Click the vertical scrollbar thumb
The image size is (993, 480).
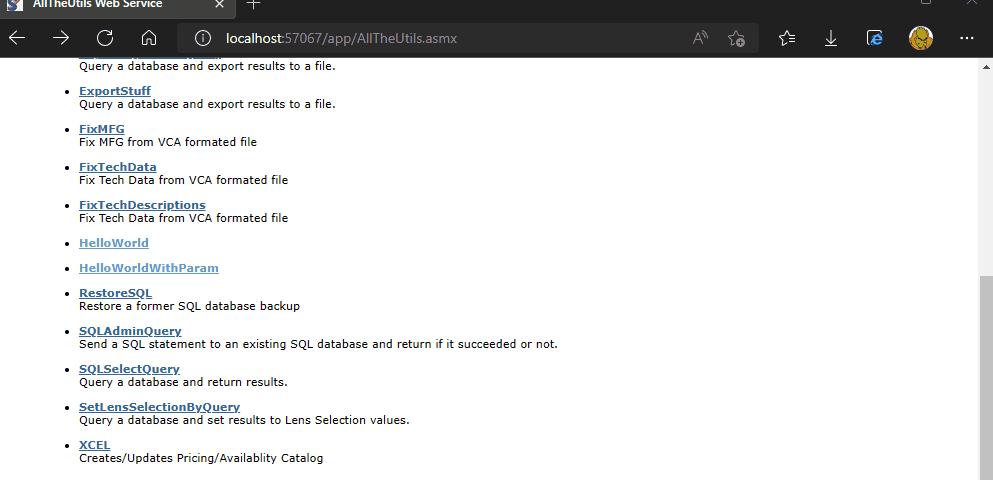pyautogui.click(x=986, y=377)
